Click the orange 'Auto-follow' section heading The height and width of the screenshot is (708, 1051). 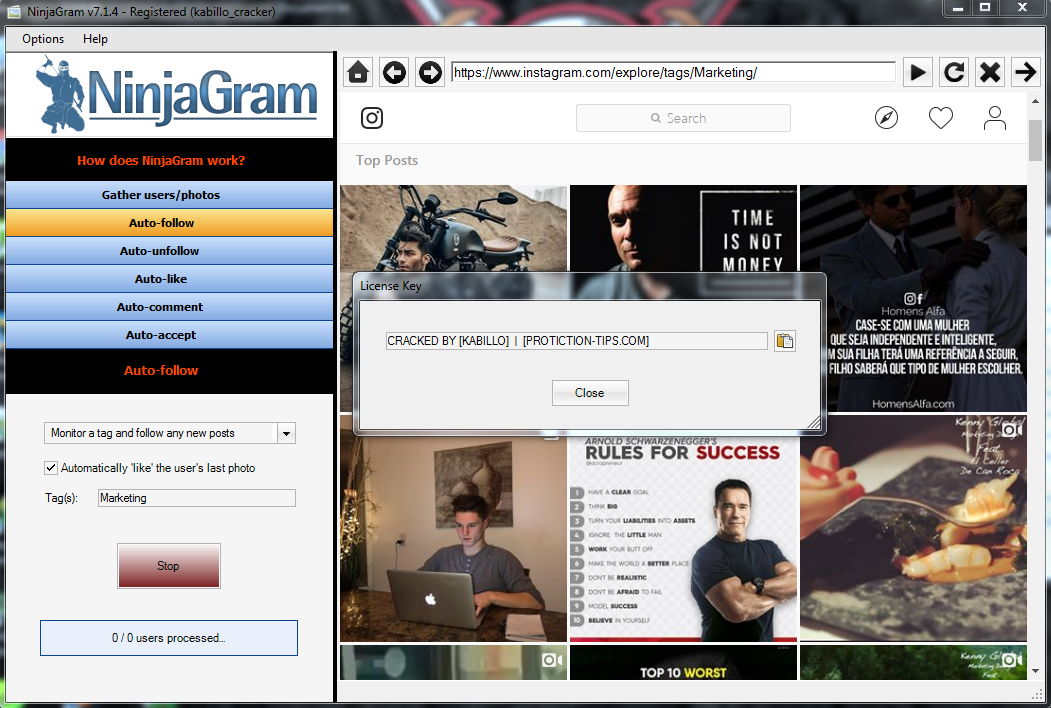[161, 370]
